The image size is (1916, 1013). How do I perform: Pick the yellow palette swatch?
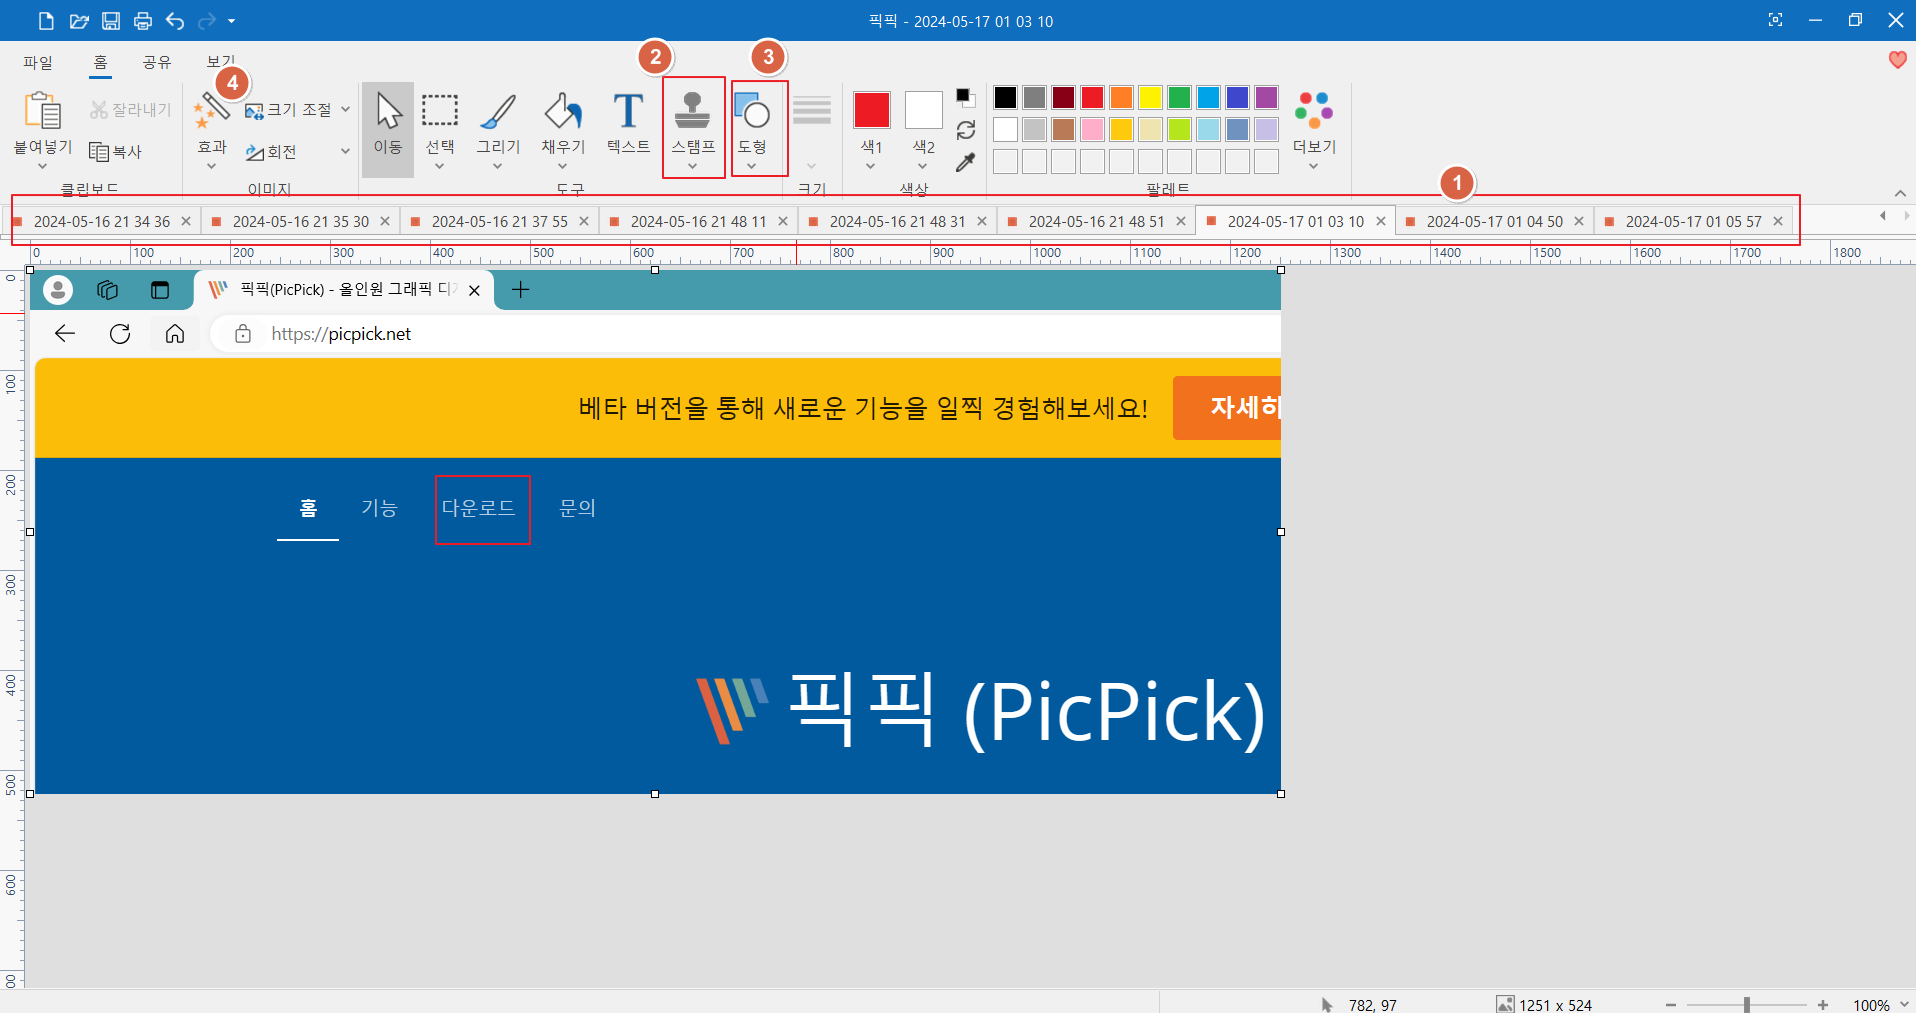(x=1150, y=97)
